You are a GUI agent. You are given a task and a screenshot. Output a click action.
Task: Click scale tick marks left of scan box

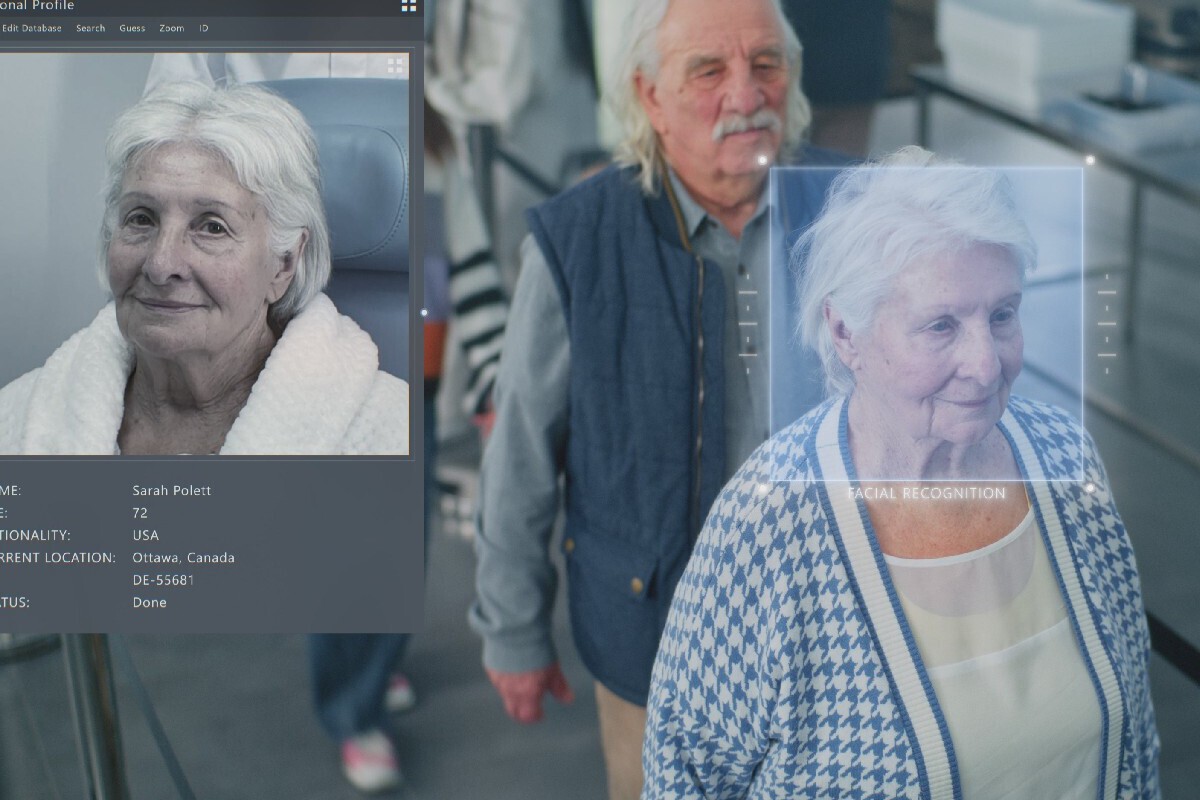(747, 322)
